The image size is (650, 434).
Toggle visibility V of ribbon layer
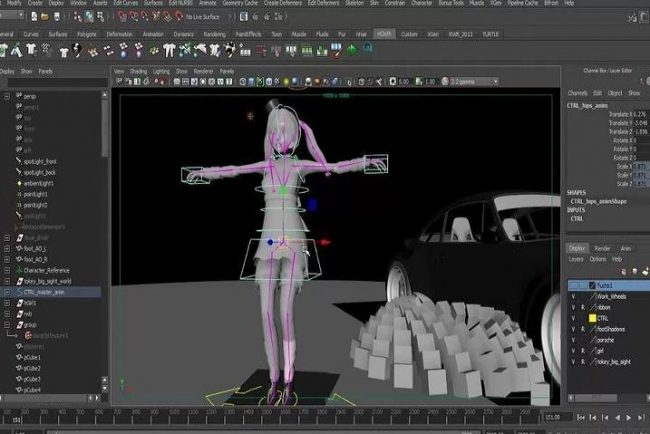point(573,308)
